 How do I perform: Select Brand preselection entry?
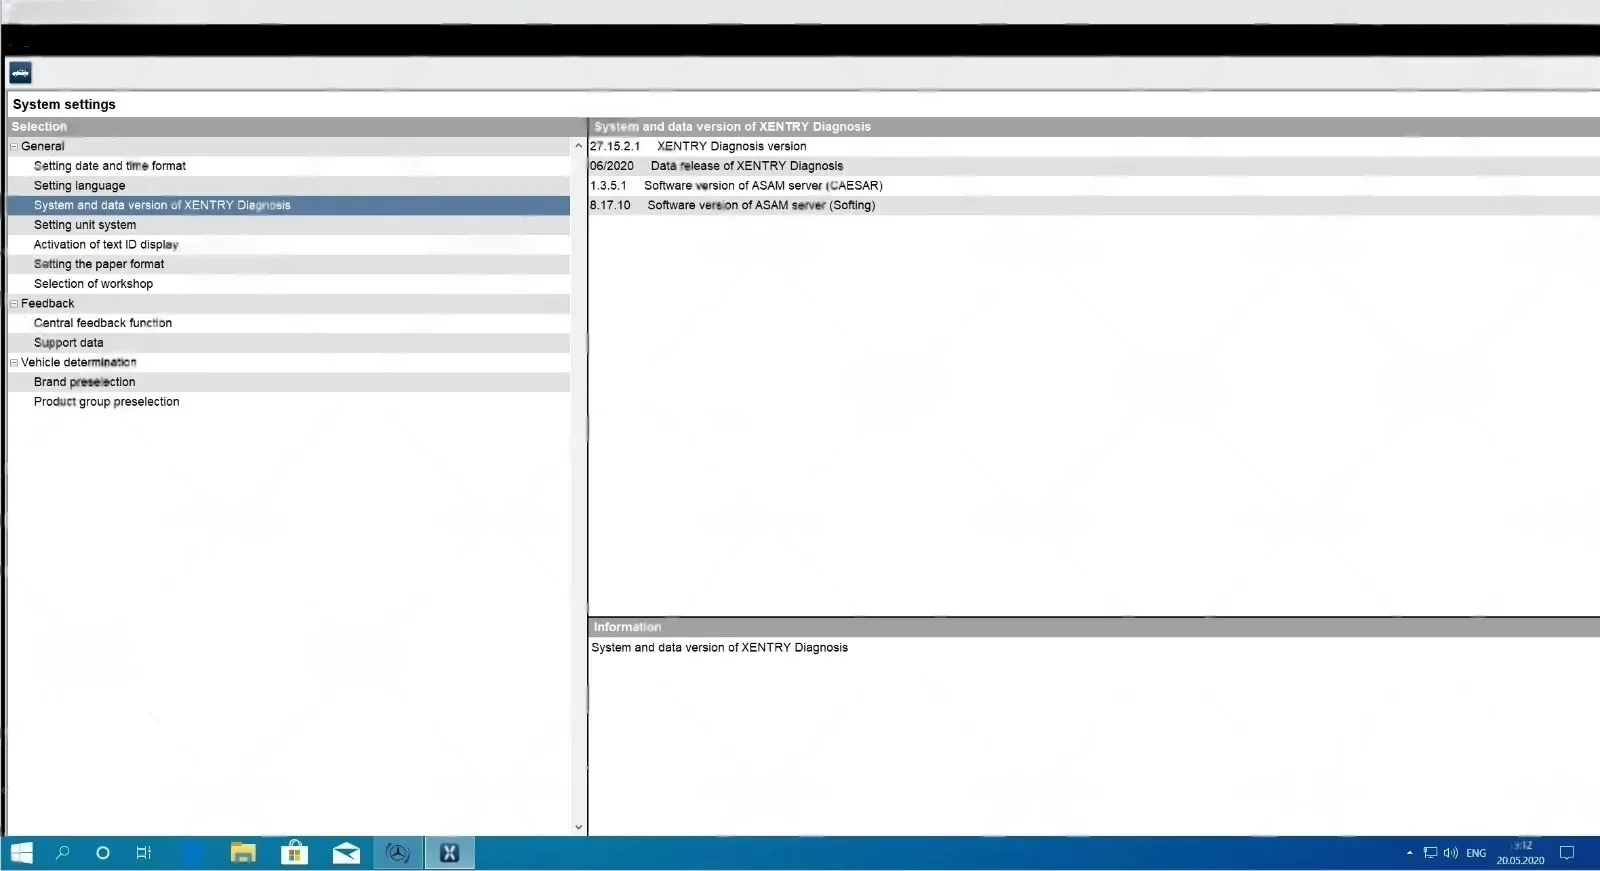click(289, 382)
